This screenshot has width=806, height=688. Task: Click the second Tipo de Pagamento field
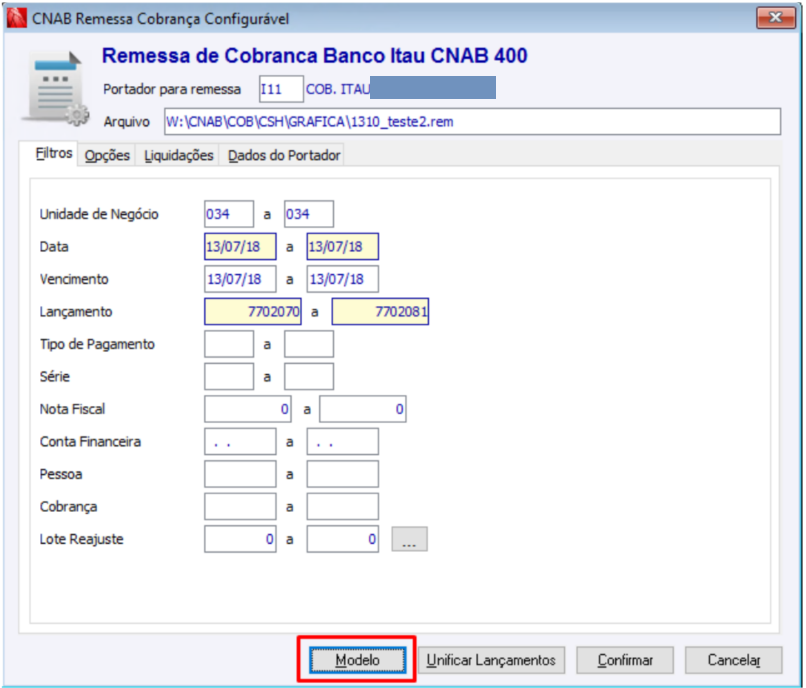click(x=309, y=344)
